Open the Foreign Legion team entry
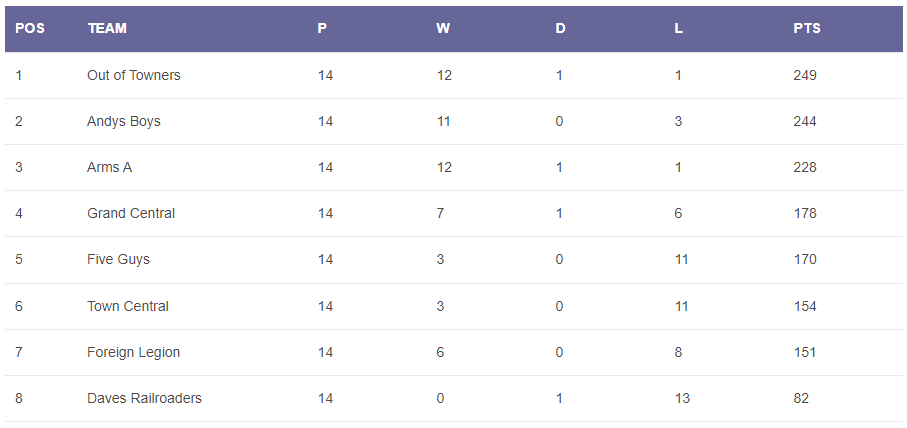Image resolution: width=907 pixels, height=428 pixels. pos(134,352)
